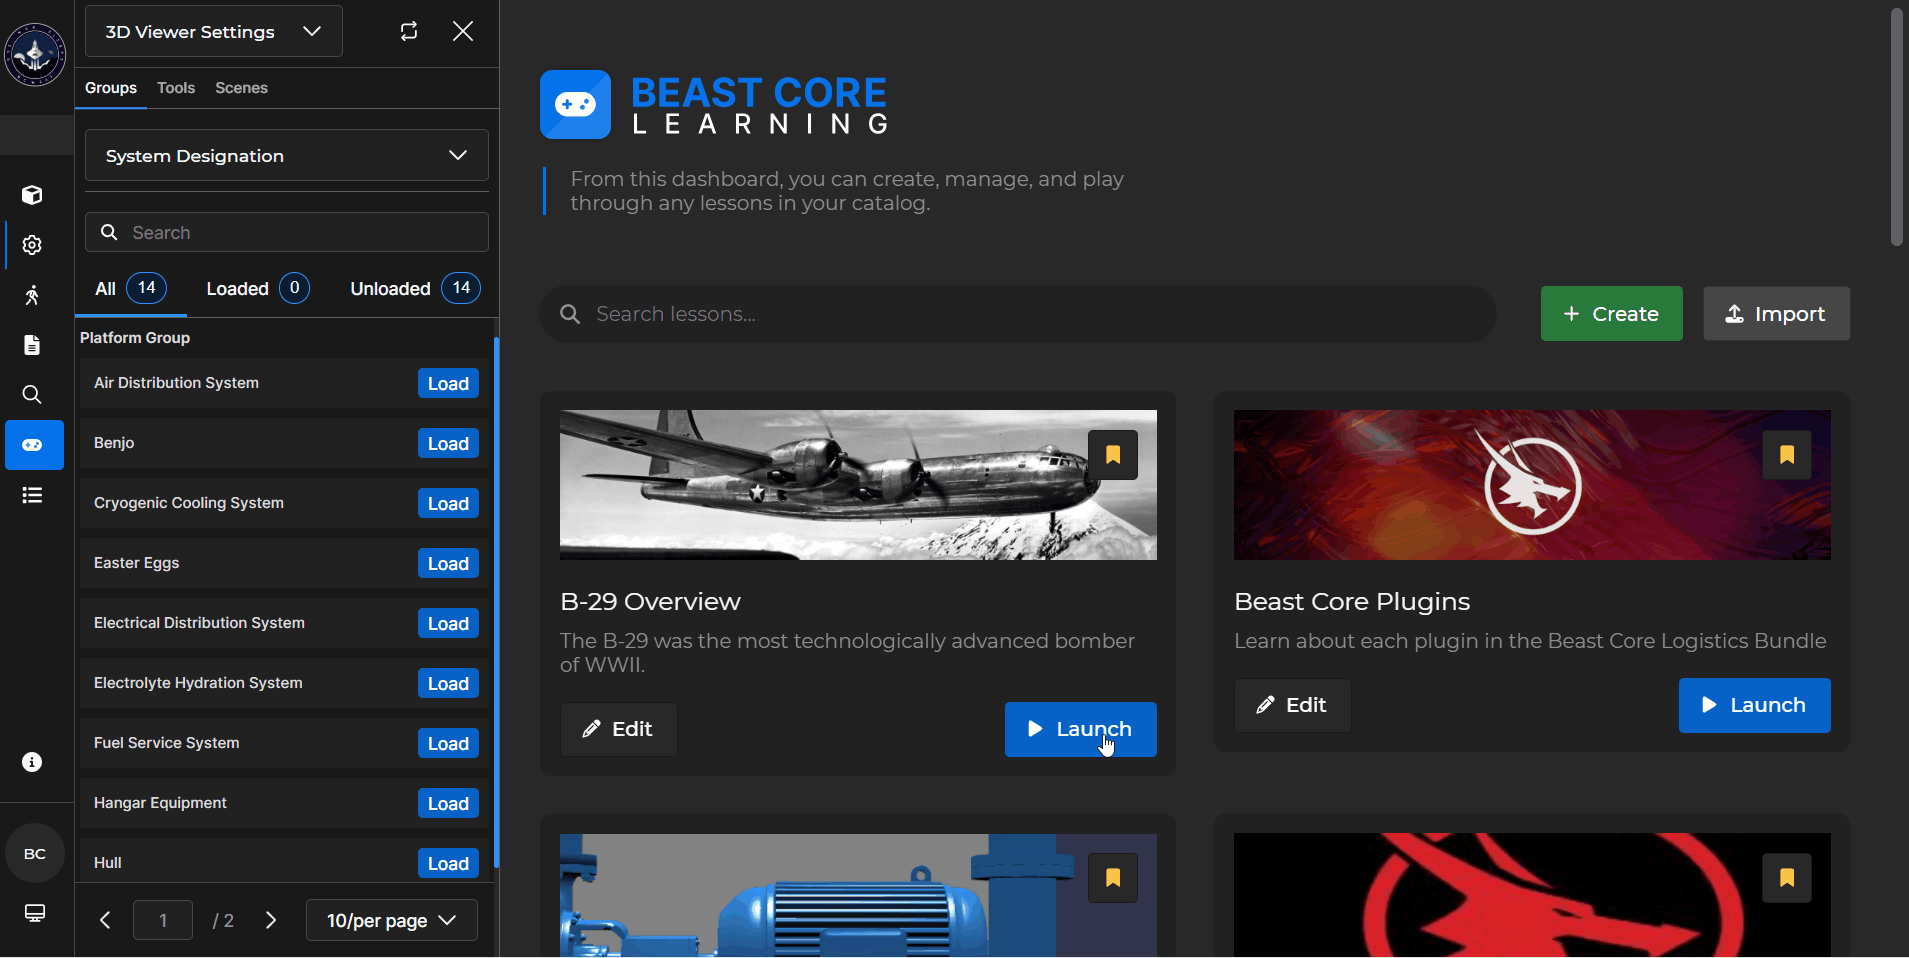Click the info icon in the sidebar
Image resolution: width=1909 pixels, height=958 pixels.
click(x=32, y=762)
